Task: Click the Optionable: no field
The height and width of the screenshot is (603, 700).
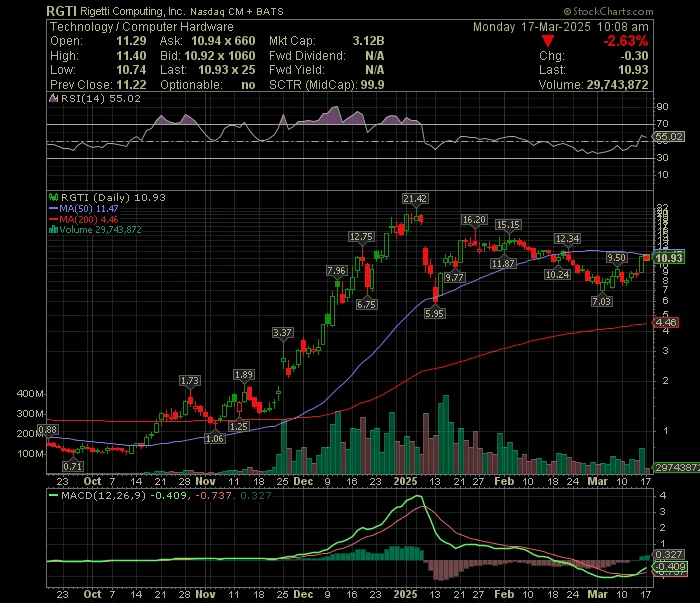Action: click(208, 85)
